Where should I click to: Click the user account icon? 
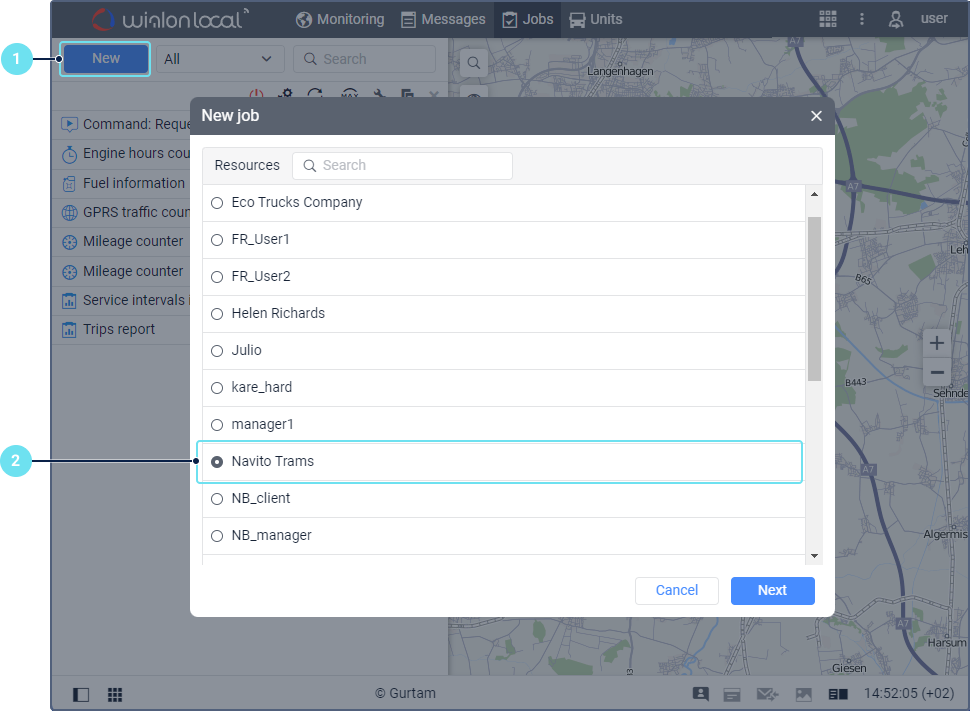(x=896, y=19)
